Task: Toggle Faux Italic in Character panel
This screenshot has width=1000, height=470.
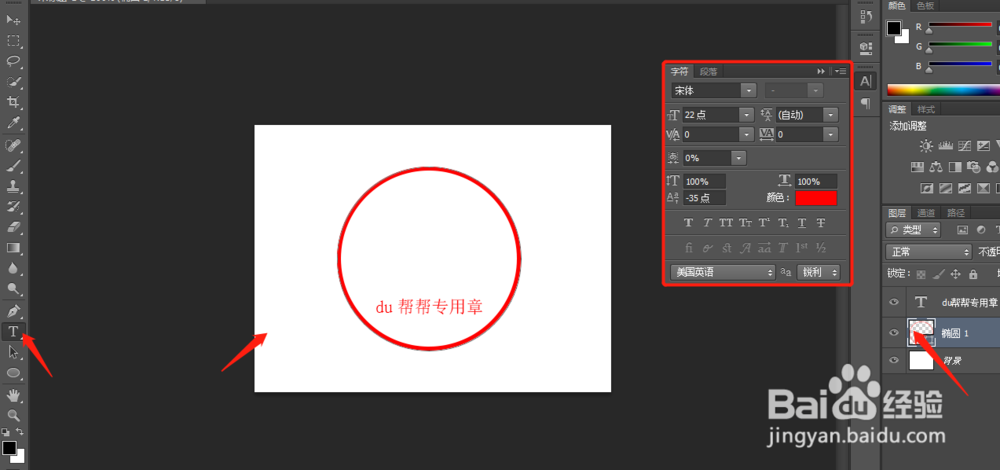Action: 707,223
